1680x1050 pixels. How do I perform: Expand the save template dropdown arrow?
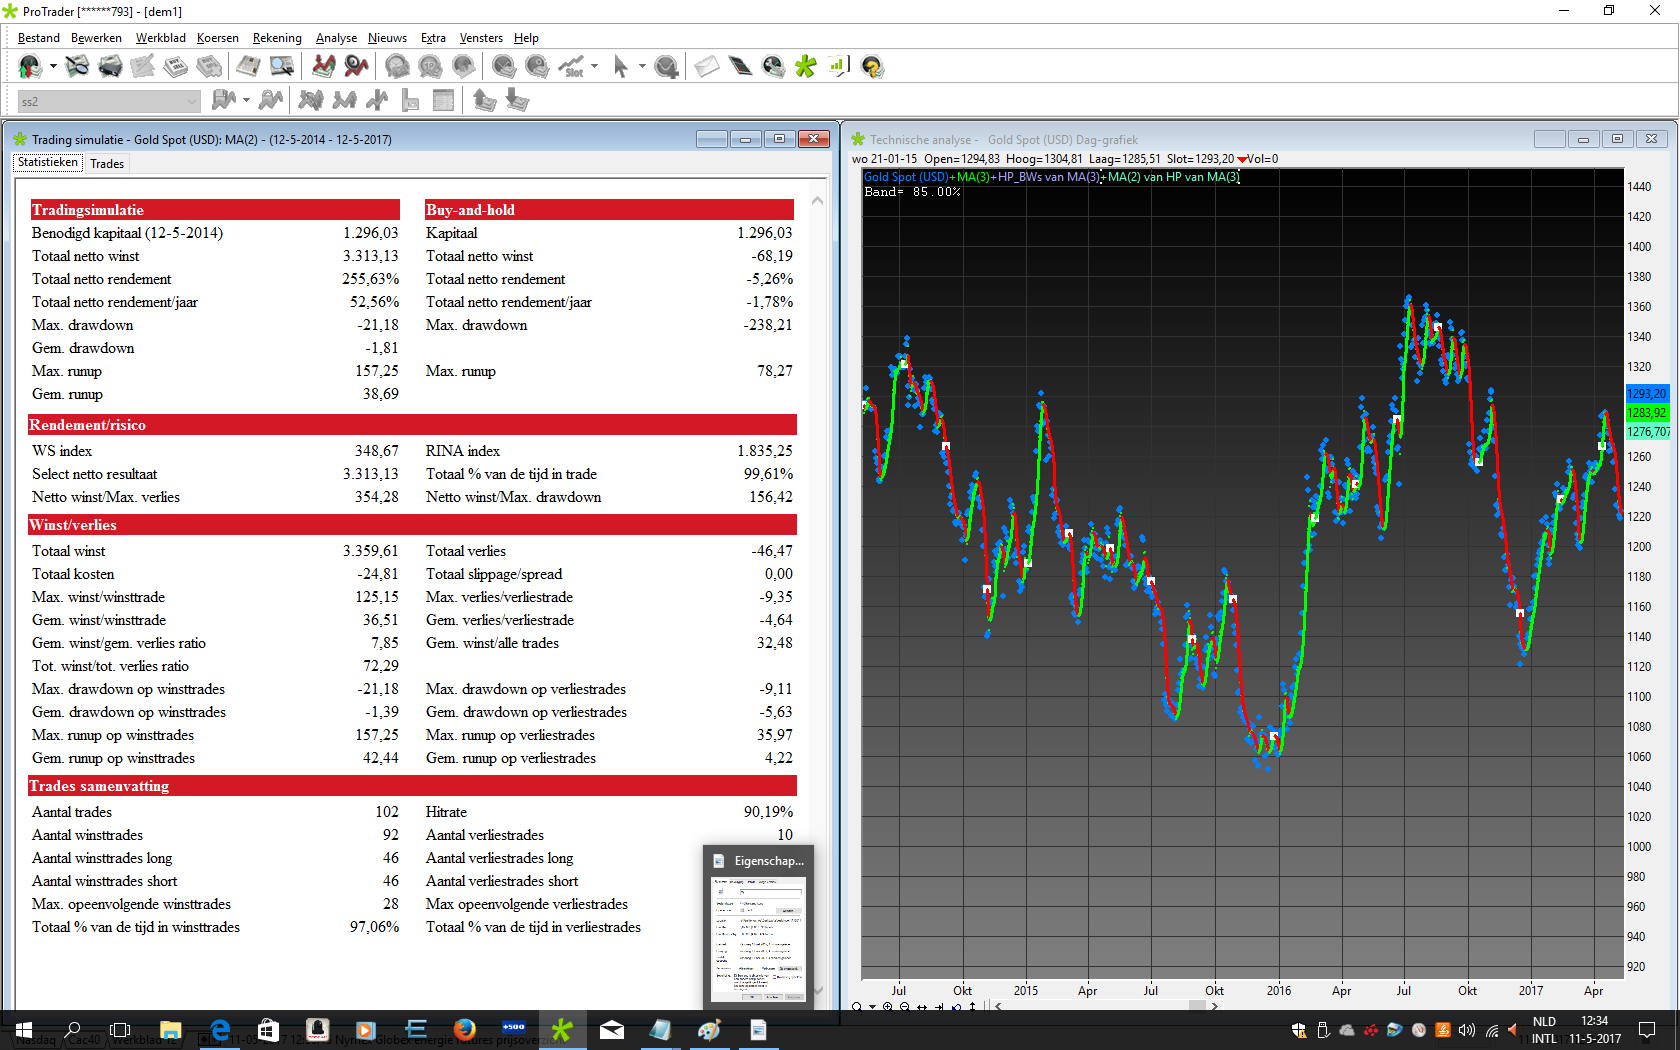(x=246, y=100)
